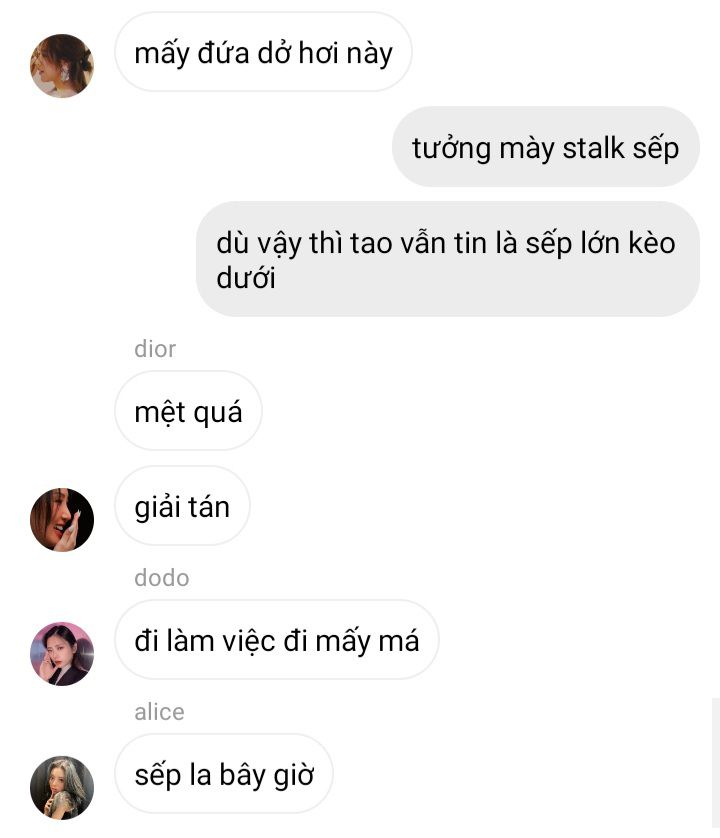
Task: Open the avatar beside "mấy đứa dở hơi này"
Action: coord(62,66)
